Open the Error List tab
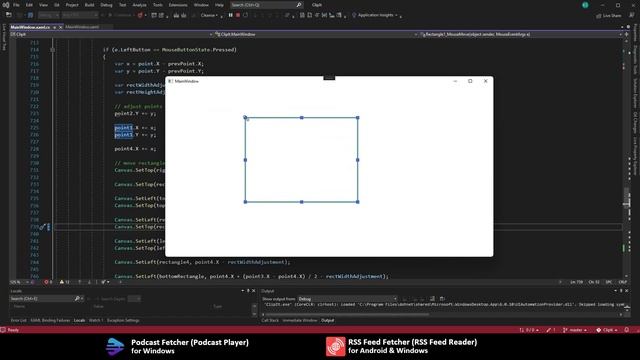This screenshot has width=640, height=360. [x=18, y=320]
